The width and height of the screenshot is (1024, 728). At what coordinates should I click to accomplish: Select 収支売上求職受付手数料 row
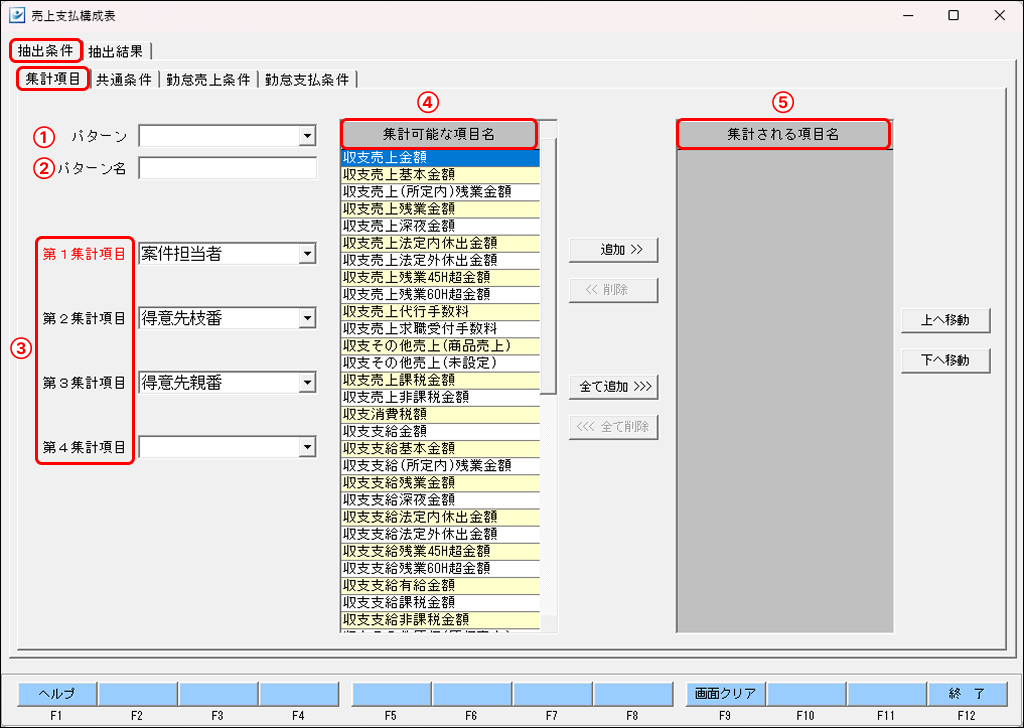440,328
